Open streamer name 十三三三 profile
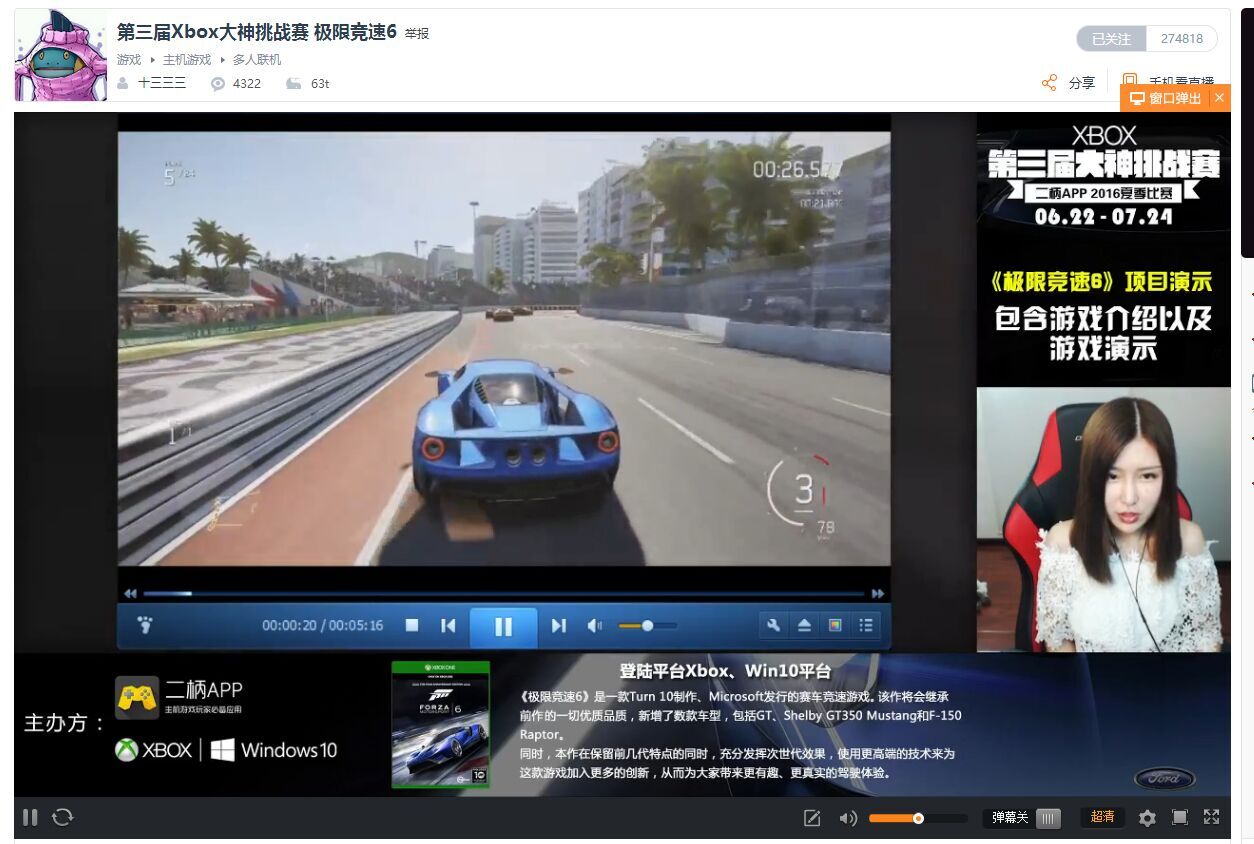 pos(162,83)
